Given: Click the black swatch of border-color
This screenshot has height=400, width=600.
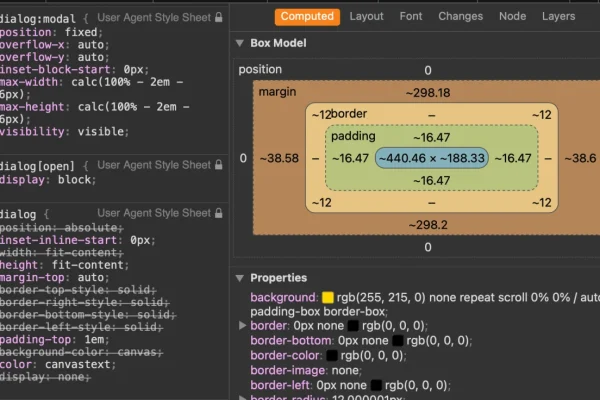Looking at the screenshot, I should [332, 356].
